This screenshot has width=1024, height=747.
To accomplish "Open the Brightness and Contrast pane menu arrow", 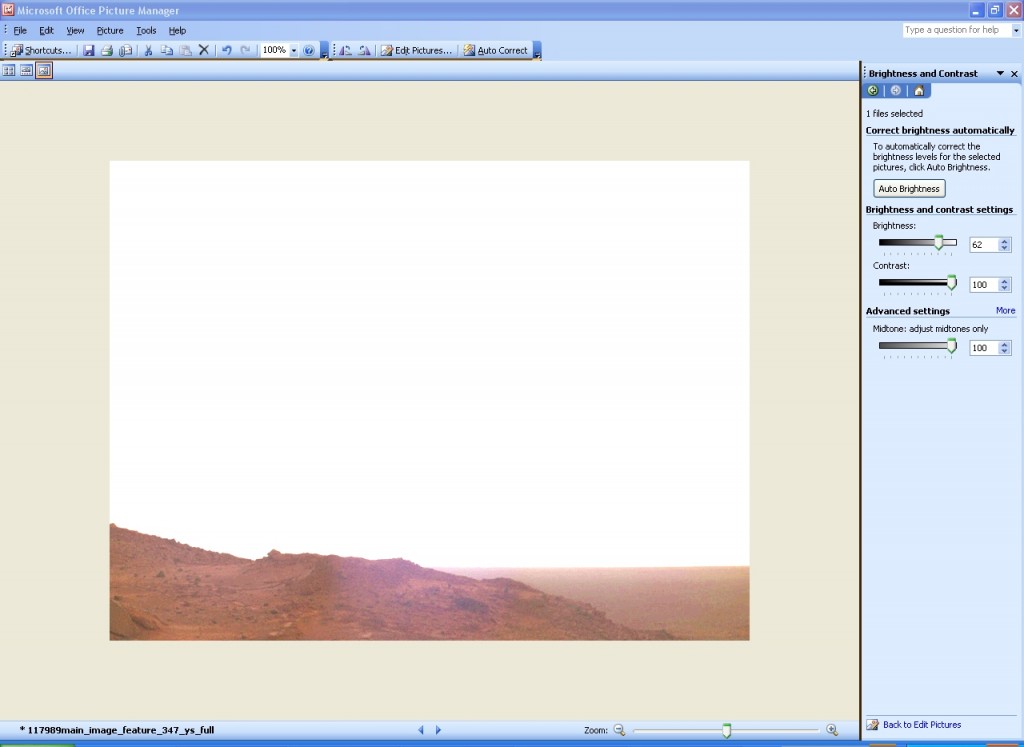I will 999,74.
